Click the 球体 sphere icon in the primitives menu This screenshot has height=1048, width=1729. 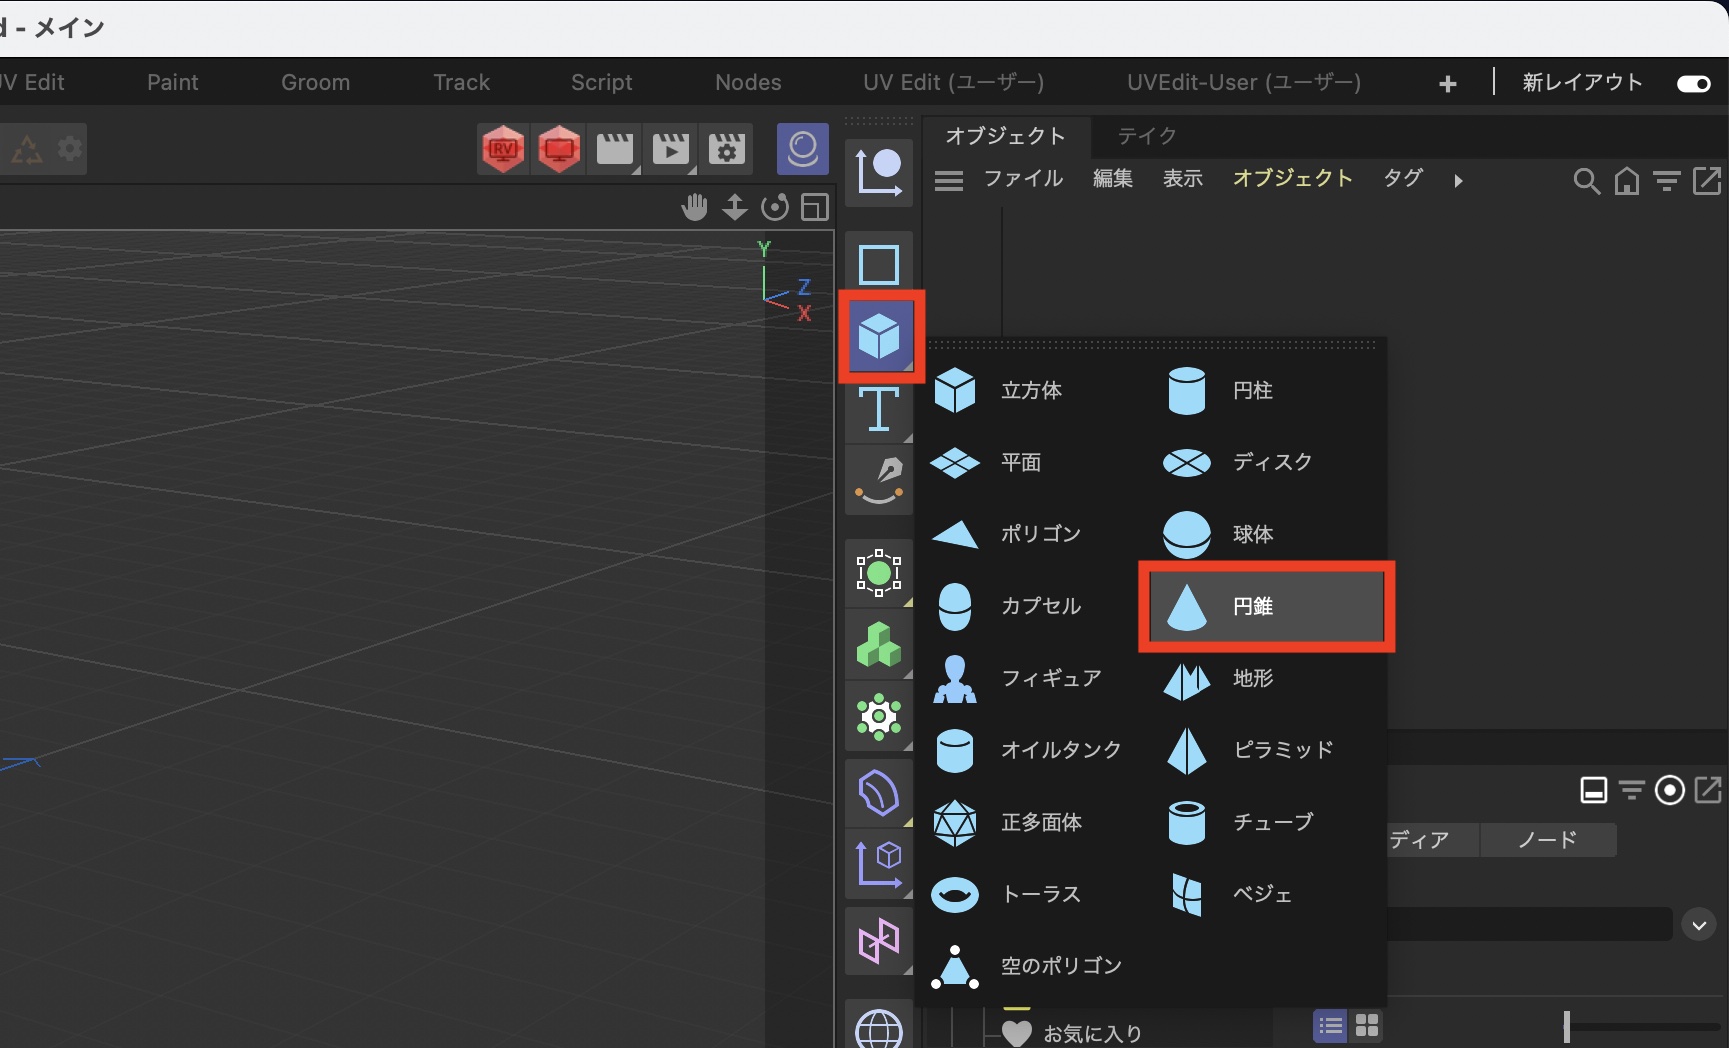point(1186,533)
